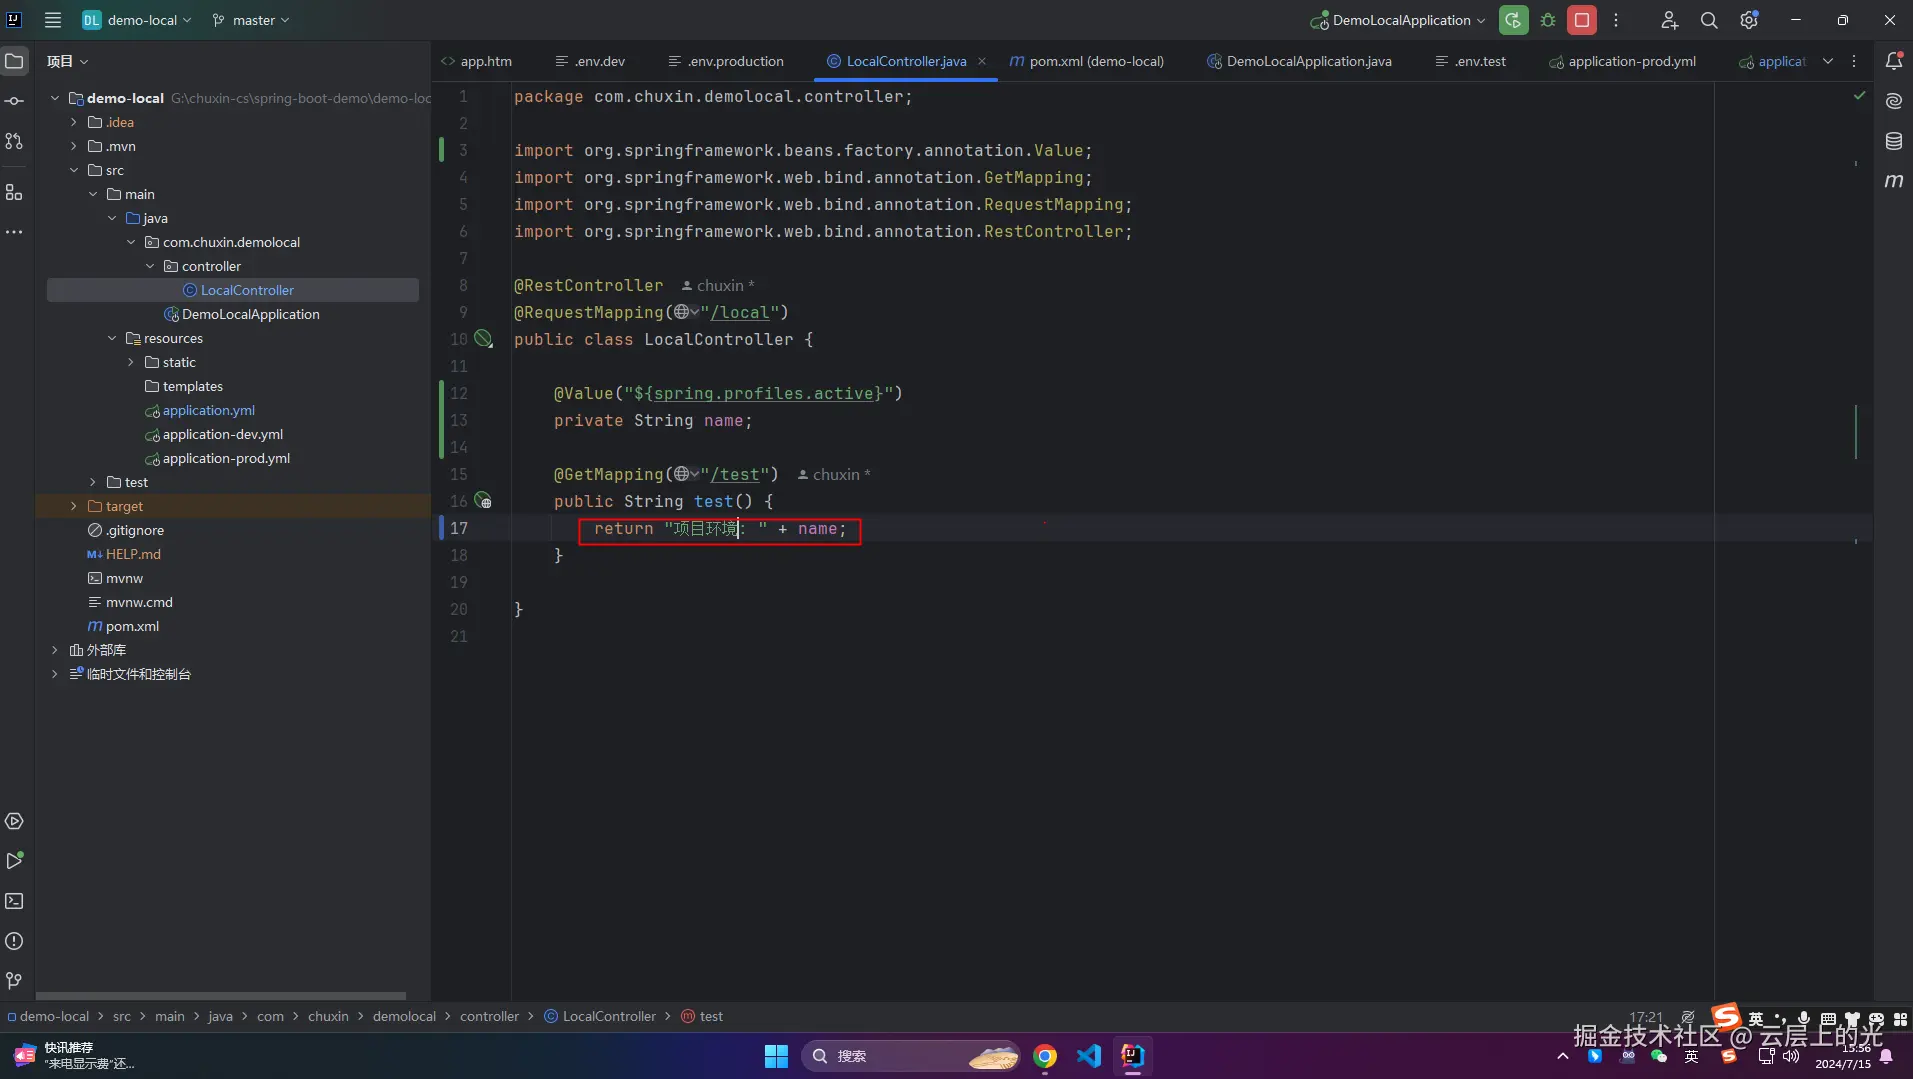Debug DemoLocalApplication with the bug icon

click(1548, 20)
